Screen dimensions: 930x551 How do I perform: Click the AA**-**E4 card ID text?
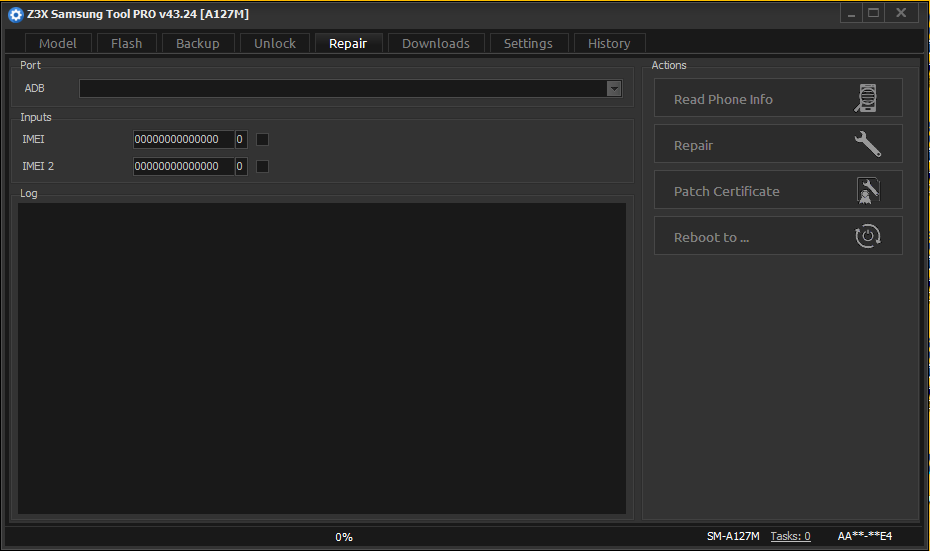point(865,536)
